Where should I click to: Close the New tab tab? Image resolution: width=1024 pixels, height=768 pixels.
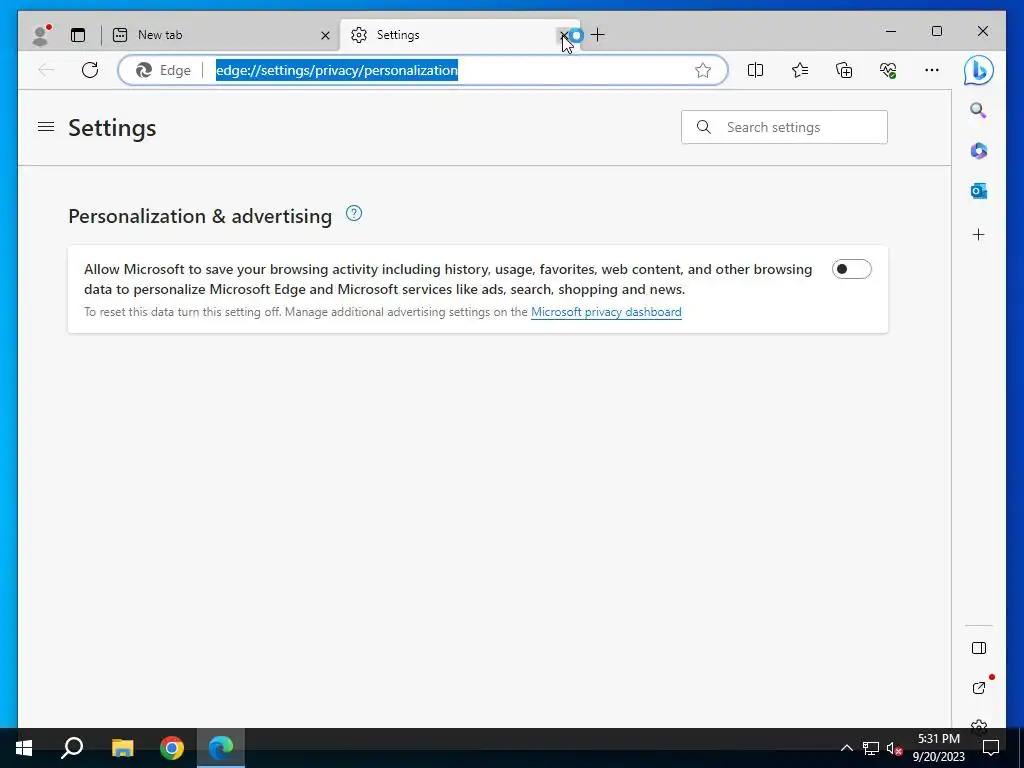(x=325, y=35)
